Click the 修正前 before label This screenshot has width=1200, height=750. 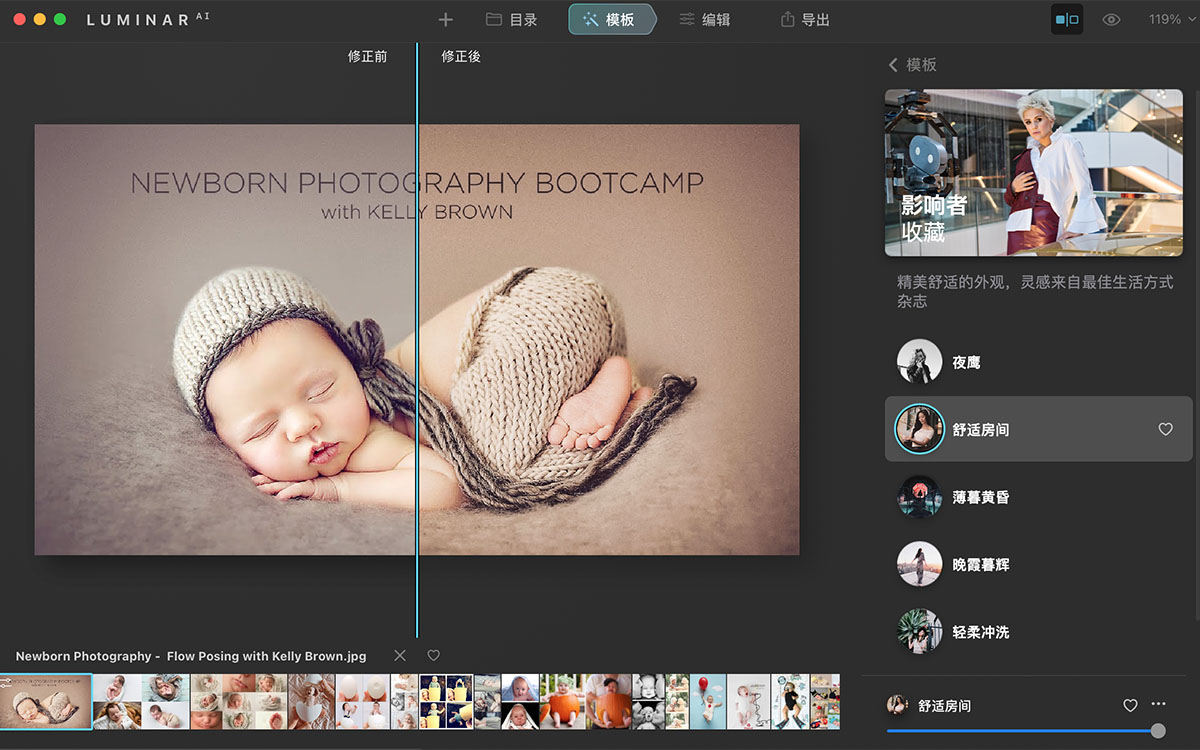pos(367,57)
